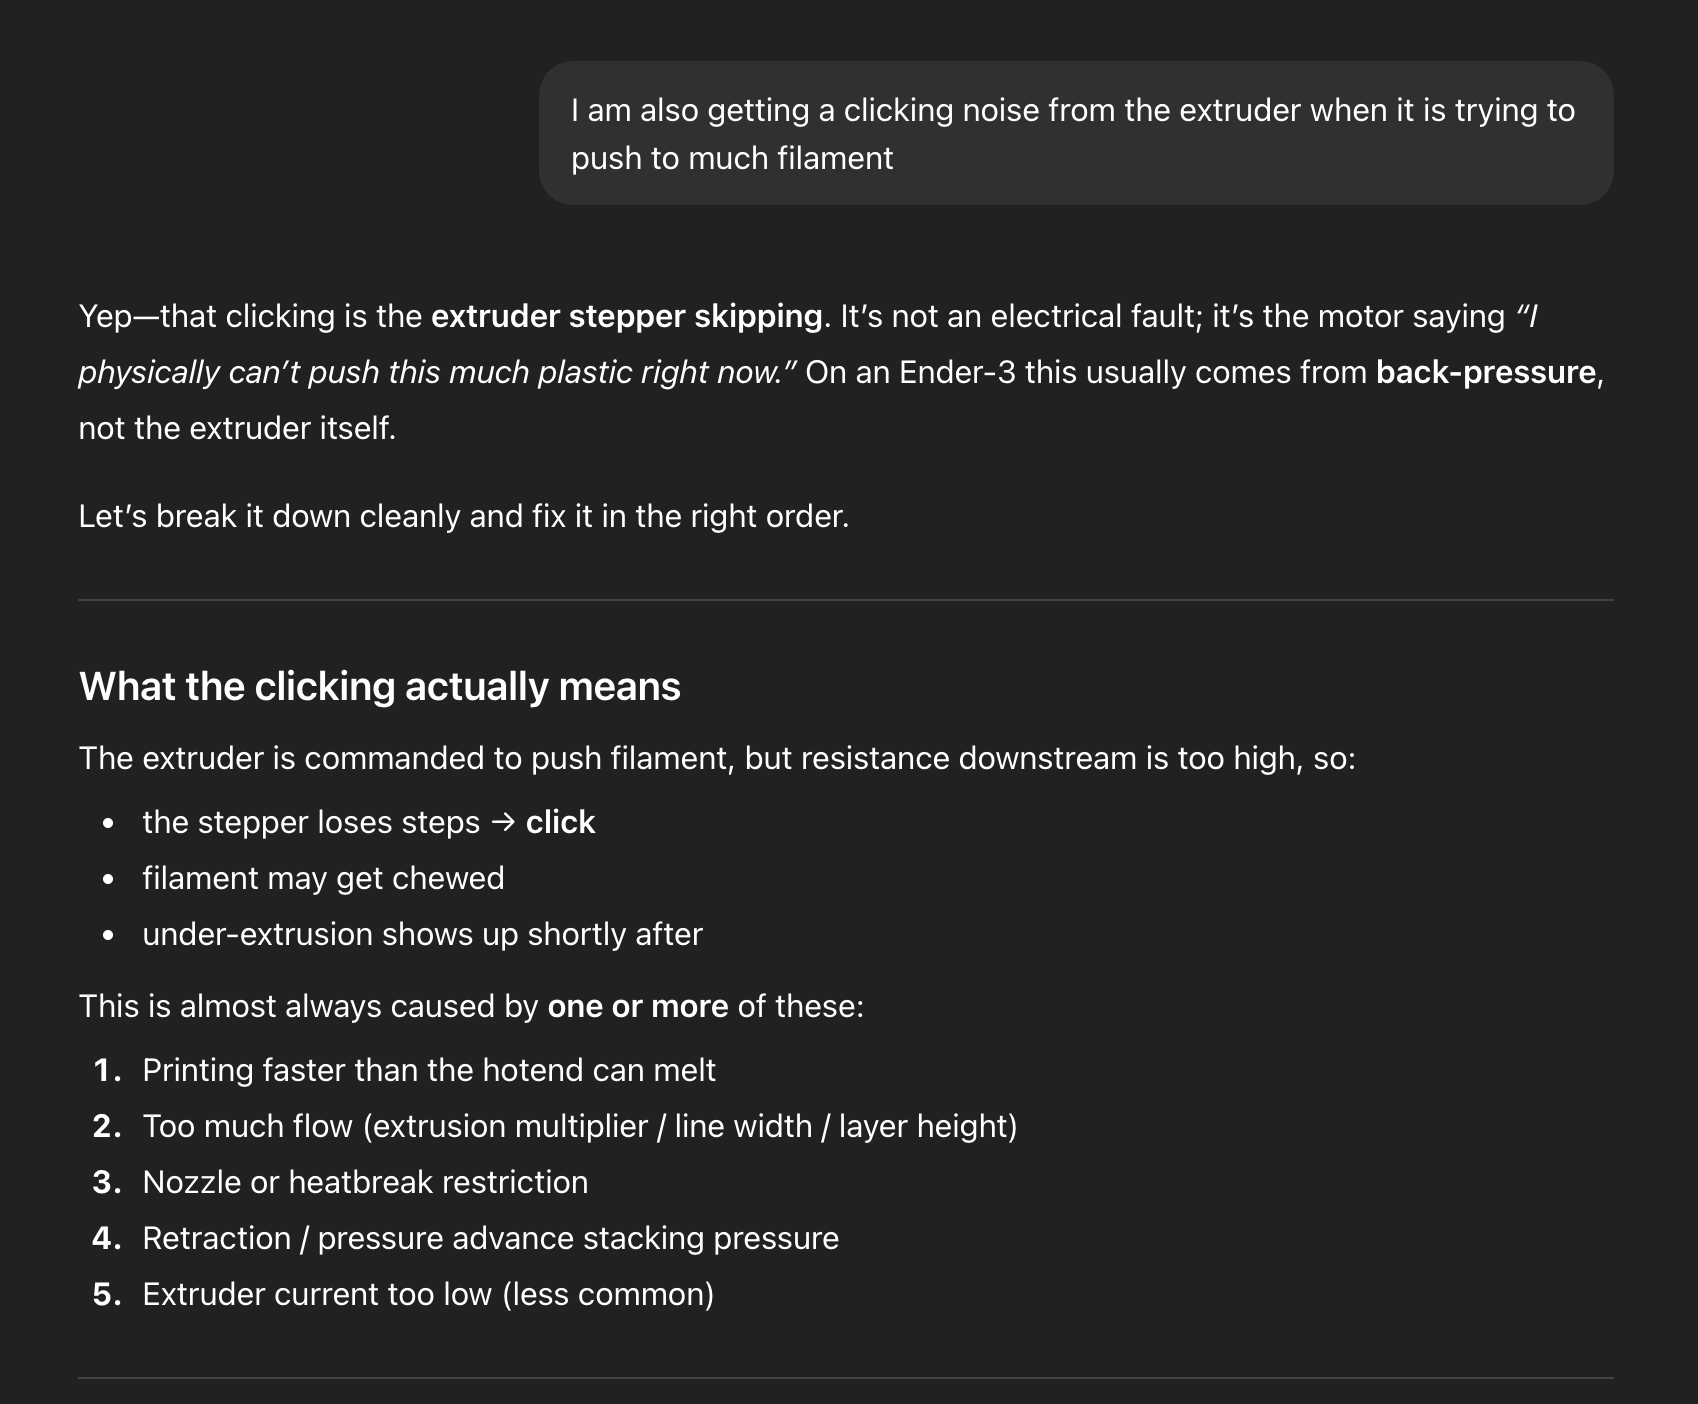Click the "Let's break it down cleanly" sentence
This screenshot has width=1698, height=1404.
(463, 516)
